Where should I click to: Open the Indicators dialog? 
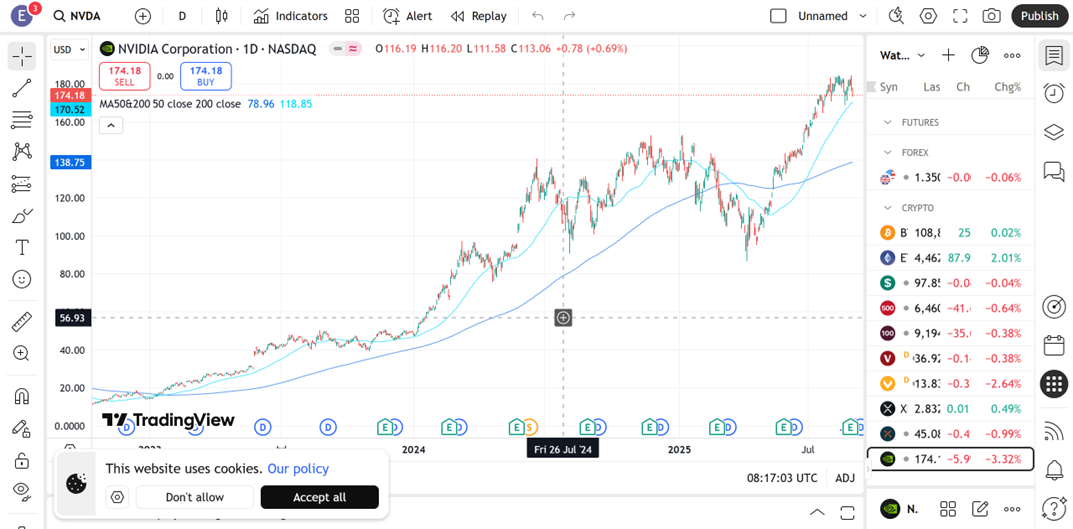pyautogui.click(x=290, y=16)
